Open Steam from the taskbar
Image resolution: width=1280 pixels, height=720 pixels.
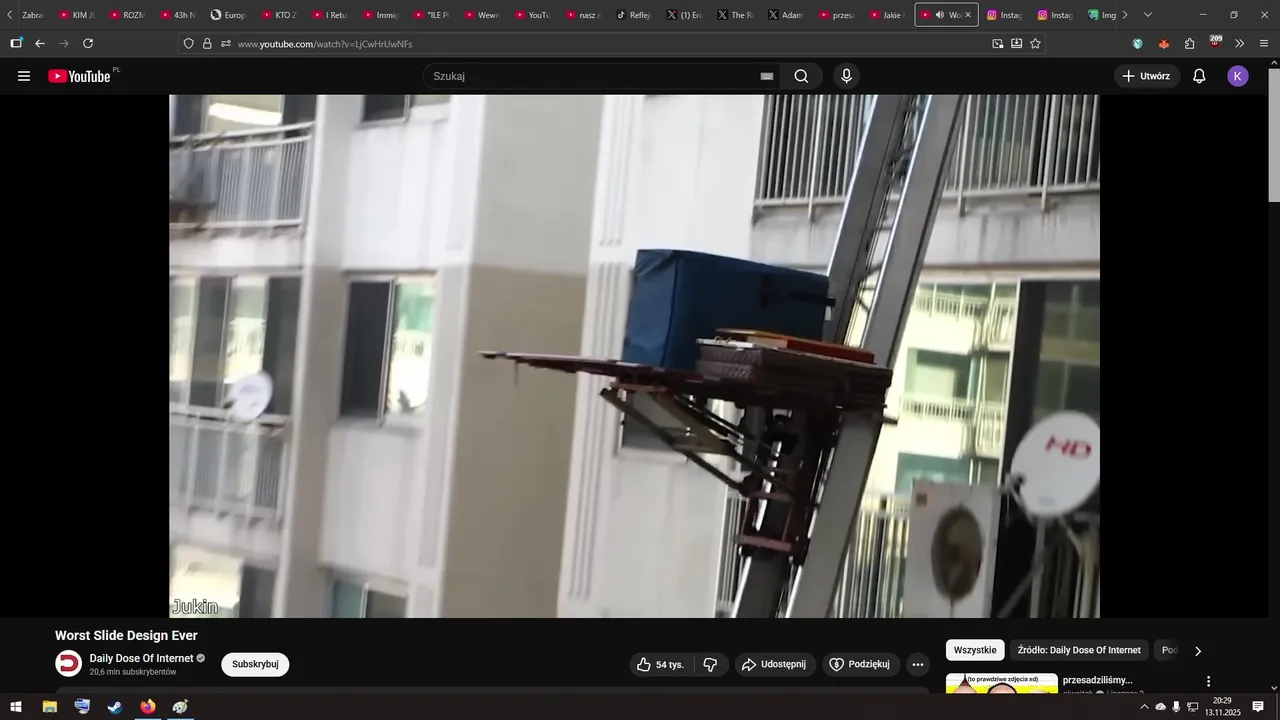(x=115, y=707)
